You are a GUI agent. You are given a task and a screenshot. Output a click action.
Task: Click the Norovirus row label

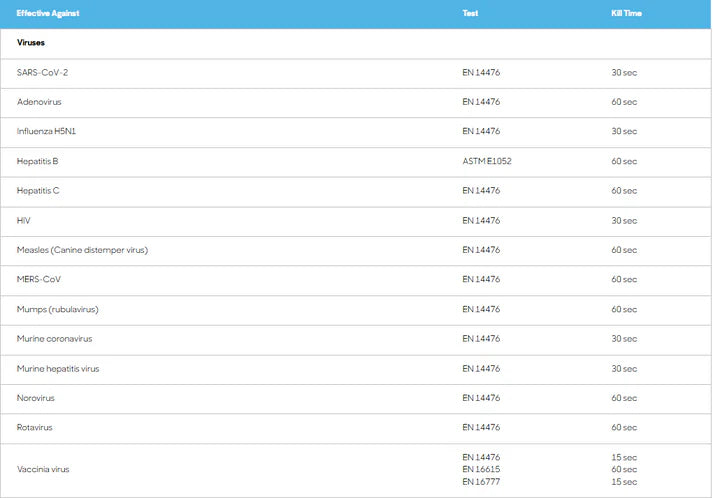coord(36,398)
